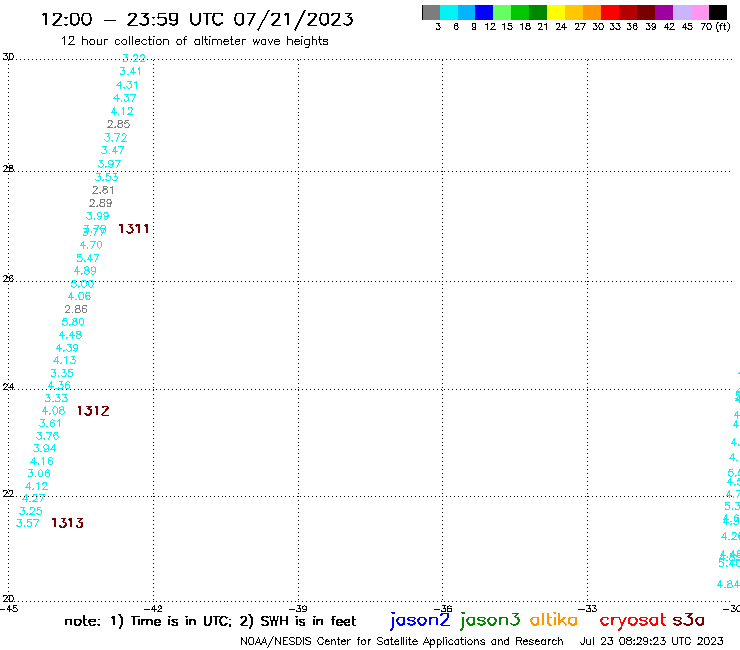Click the chart title date 07/21/2023

(293, 20)
